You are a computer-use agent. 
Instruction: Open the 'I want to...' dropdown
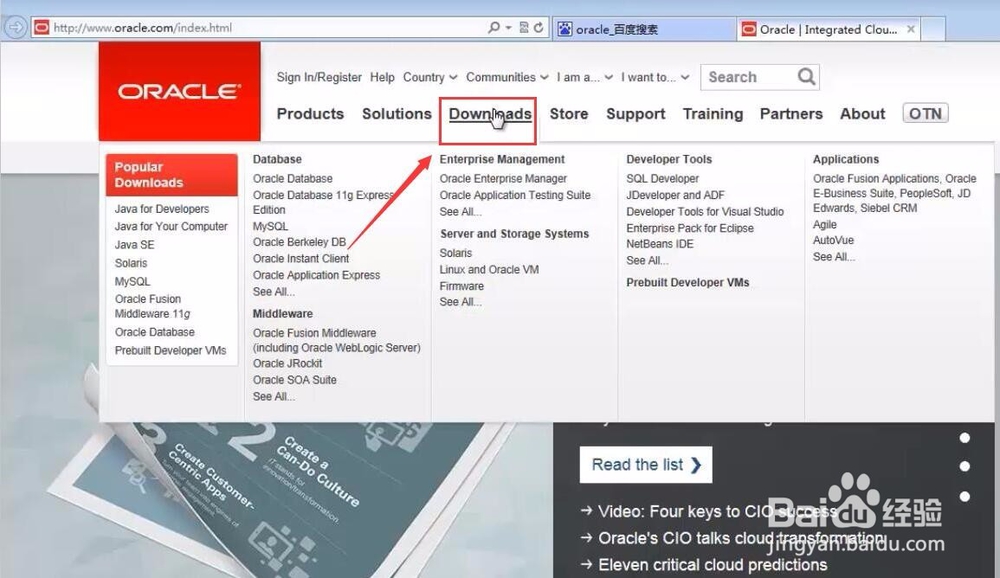tap(655, 77)
